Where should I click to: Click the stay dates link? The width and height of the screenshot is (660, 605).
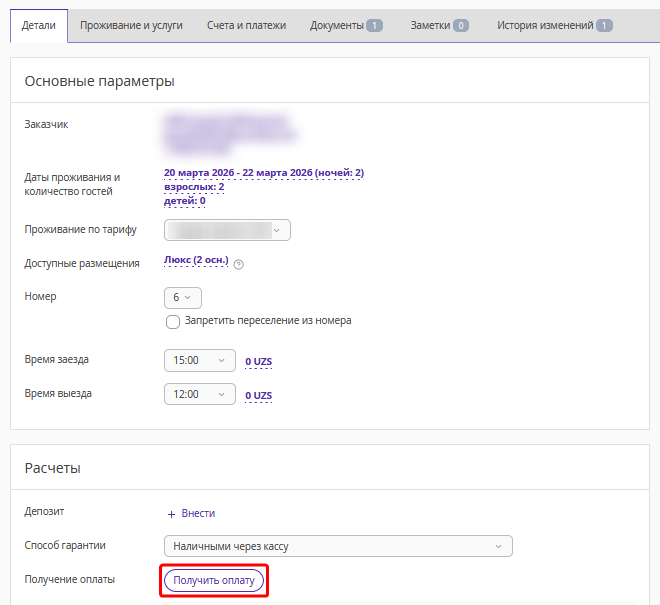pyautogui.click(x=263, y=172)
